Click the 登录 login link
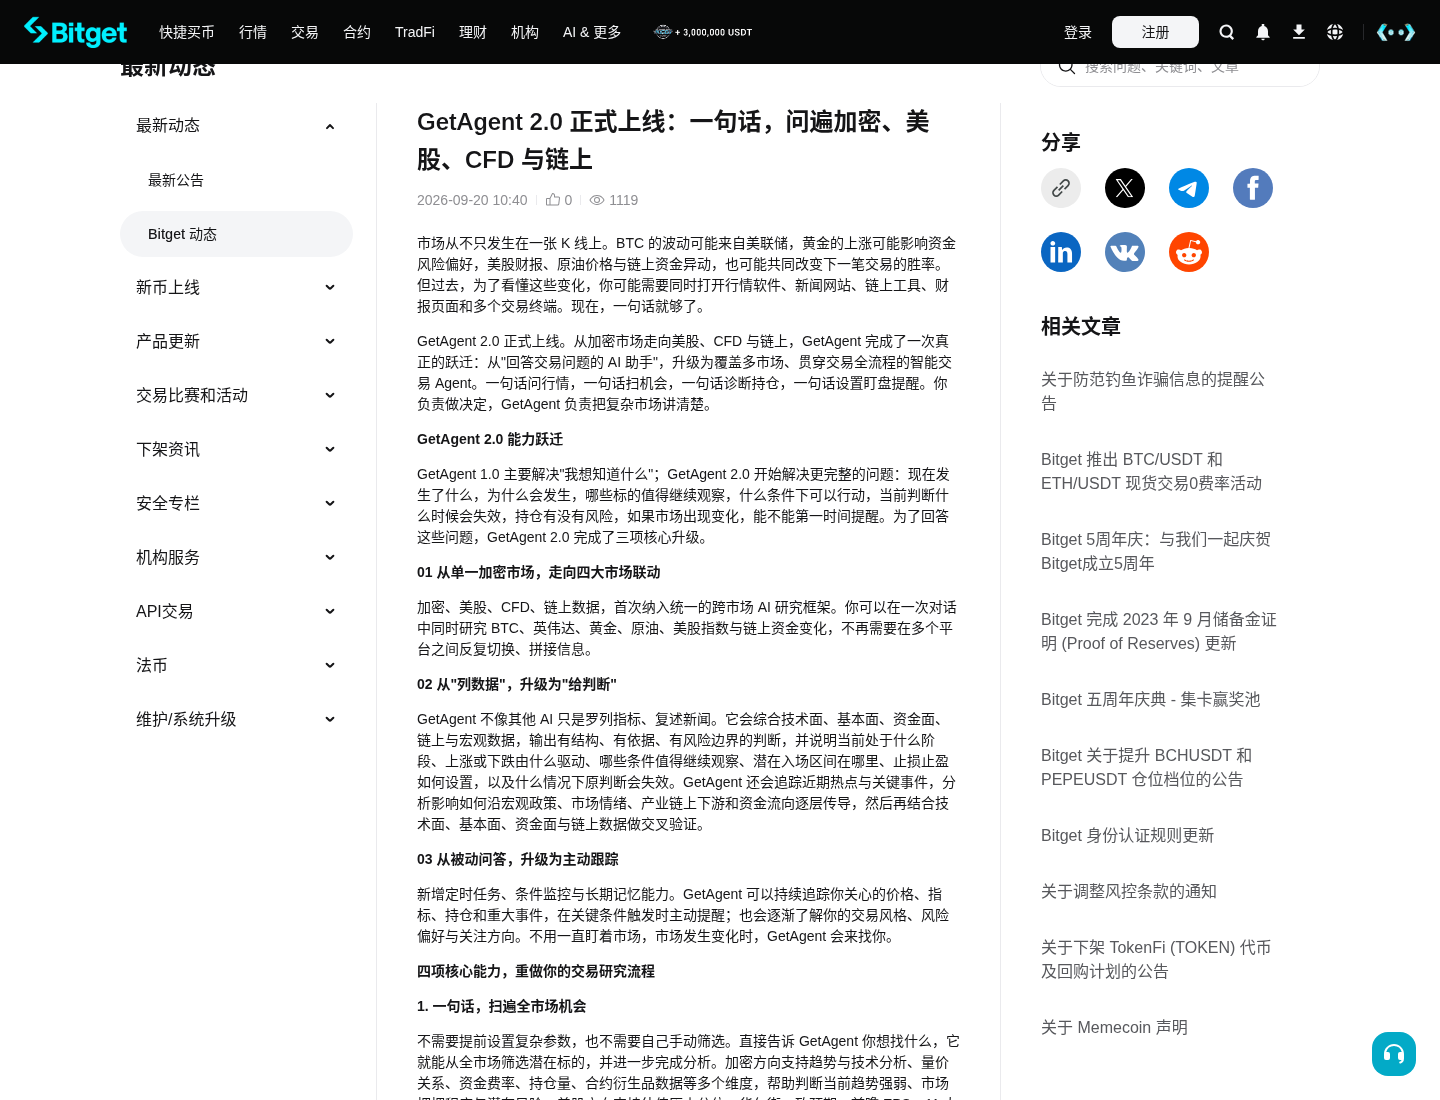 pyautogui.click(x=1078, y=32)
